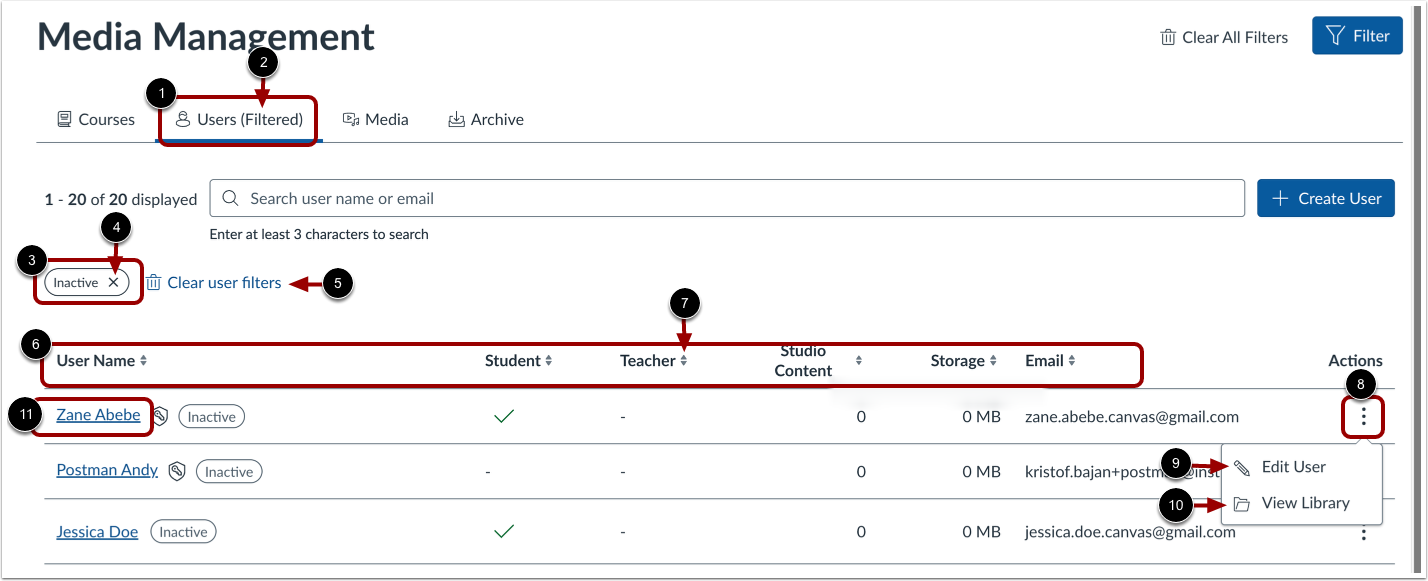The image size is (1428, 581).
Task: Expand the Studio Content sort control
Action: [858, 360]
